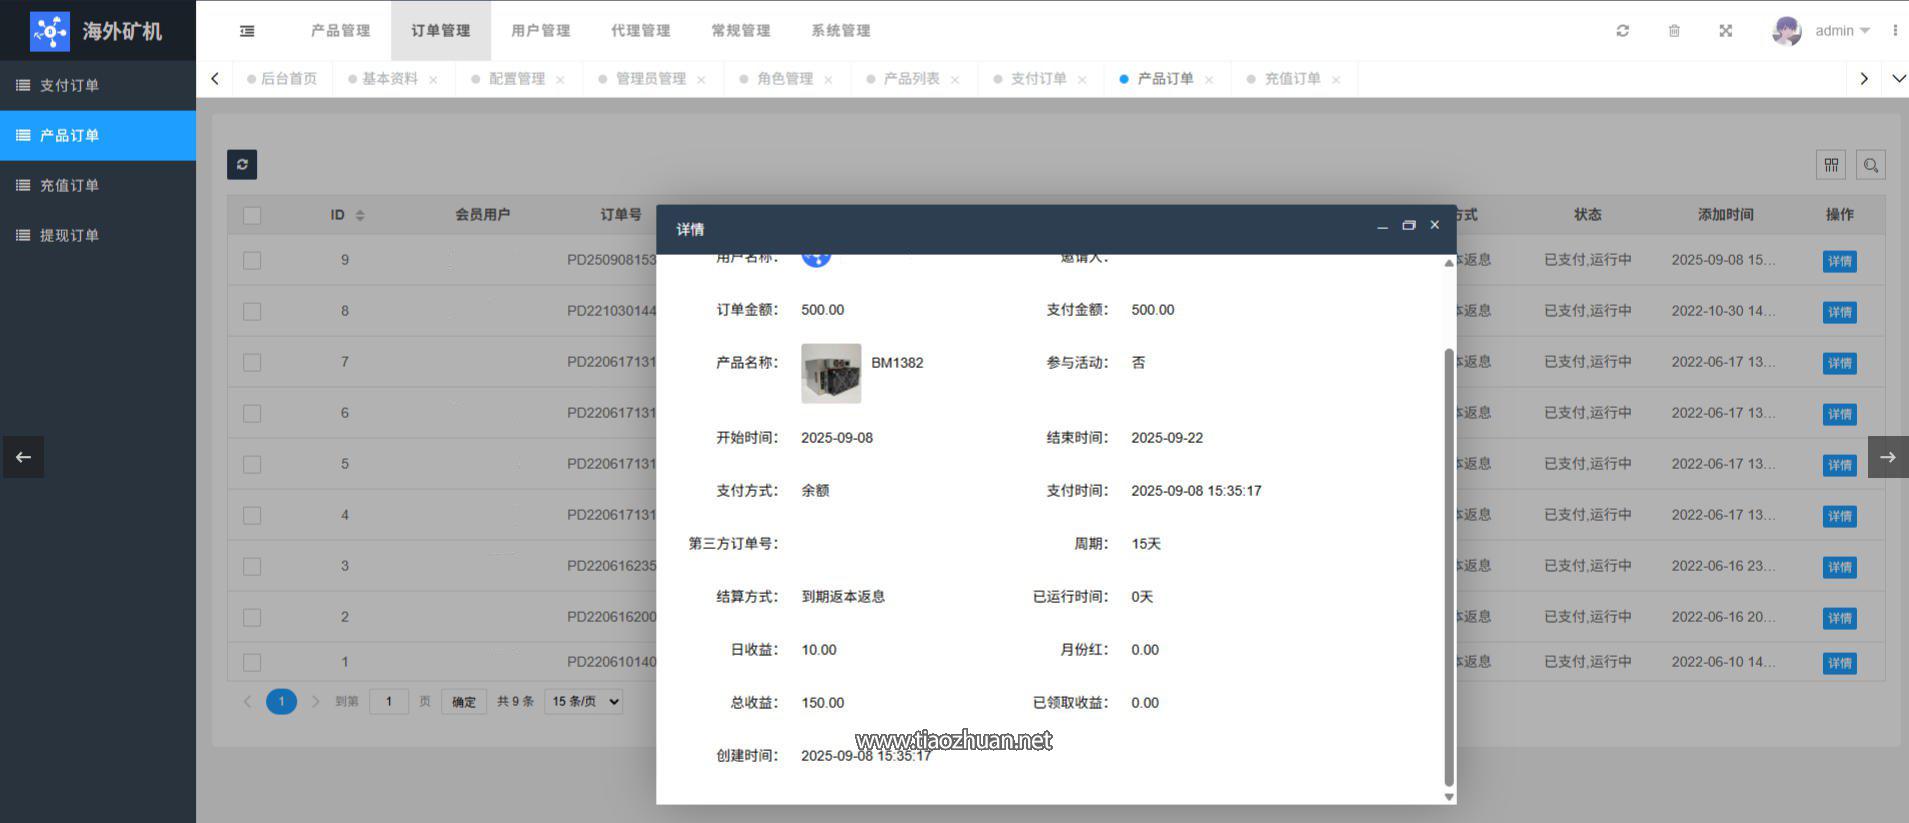Click the trash clear-cache icon in header
Screen dimensions: 1909x823
(1674, 31)
